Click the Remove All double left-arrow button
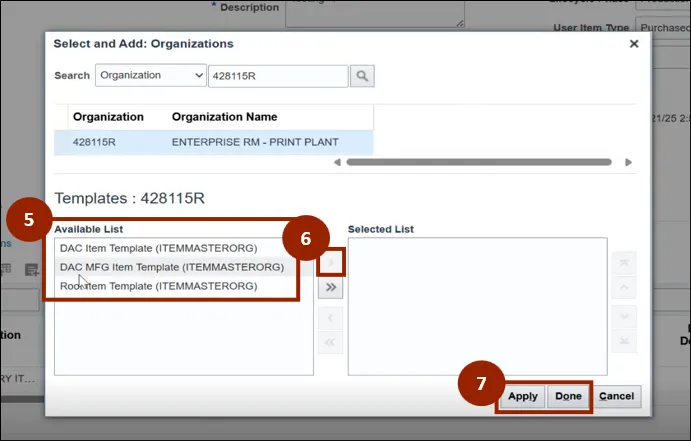Screen dimensions: 691x441 tap(330, 340)
